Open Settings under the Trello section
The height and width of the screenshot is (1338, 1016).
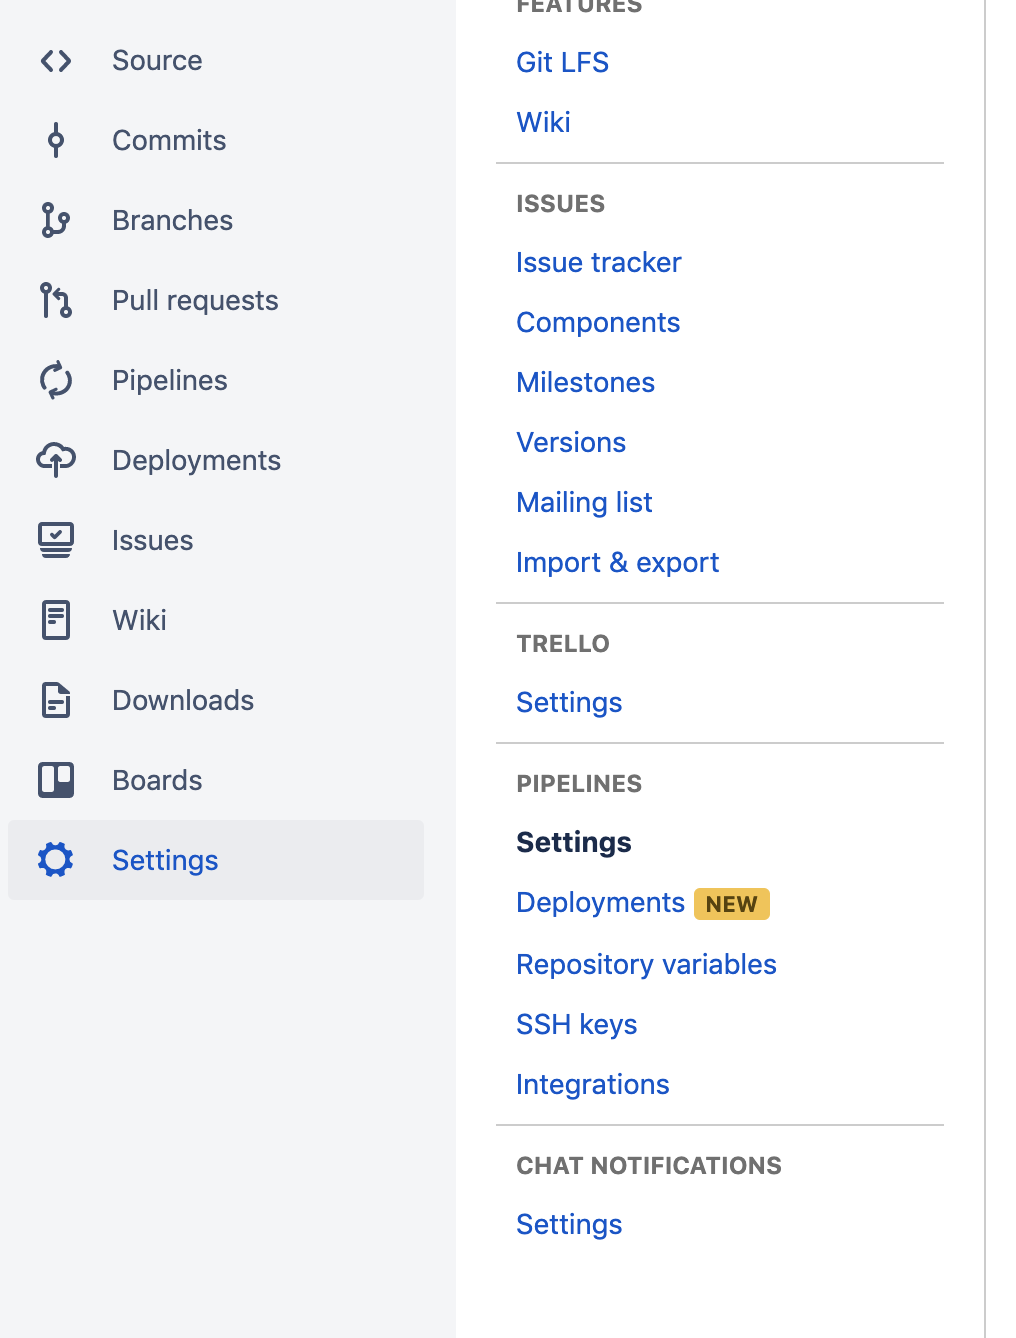(x=569, y=702)
